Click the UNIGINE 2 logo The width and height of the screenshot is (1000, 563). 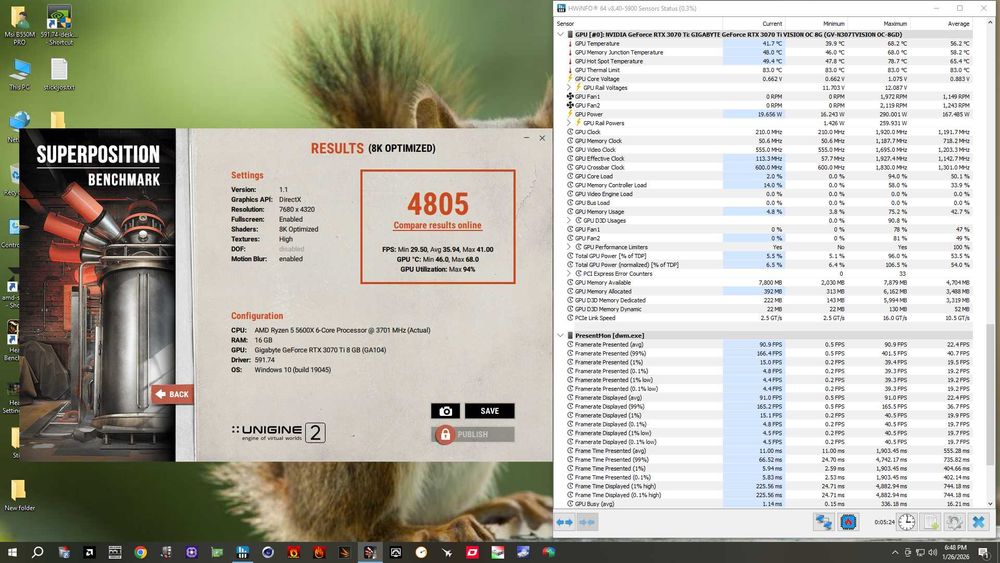(279, 433)
